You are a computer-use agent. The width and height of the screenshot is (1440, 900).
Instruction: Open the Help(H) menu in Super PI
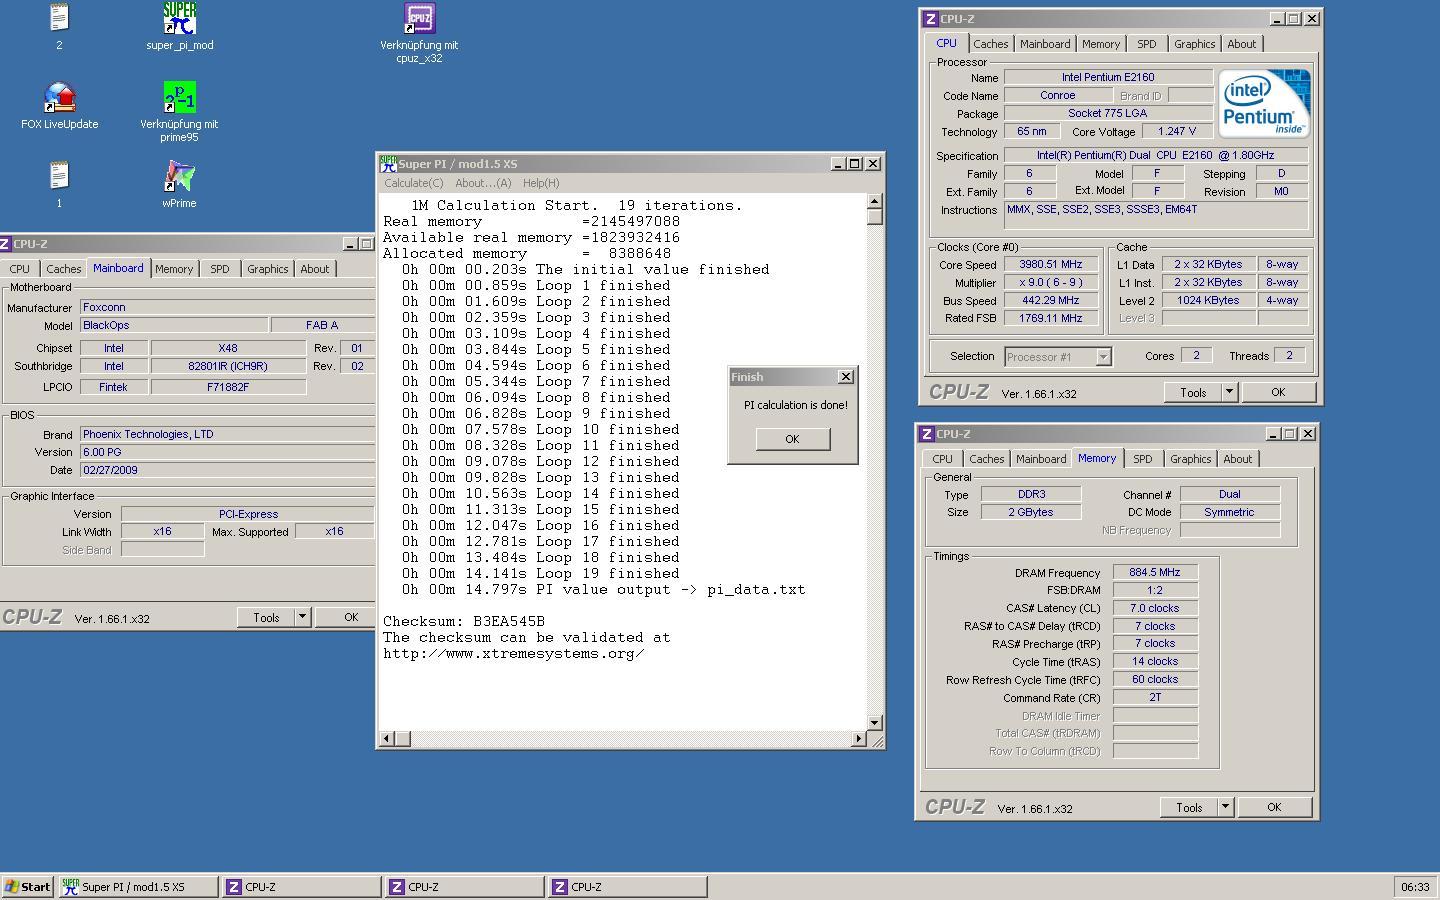click(541, 183)
